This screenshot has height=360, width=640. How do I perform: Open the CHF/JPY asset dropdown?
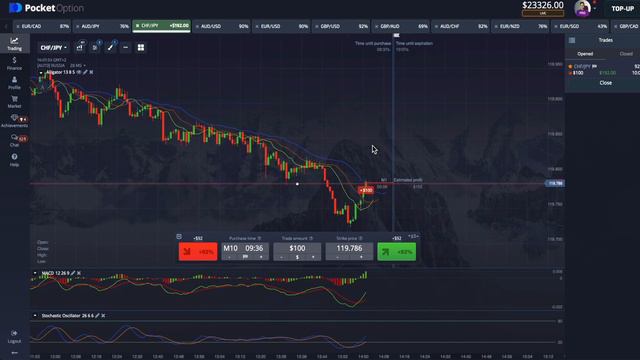point(53,48)
